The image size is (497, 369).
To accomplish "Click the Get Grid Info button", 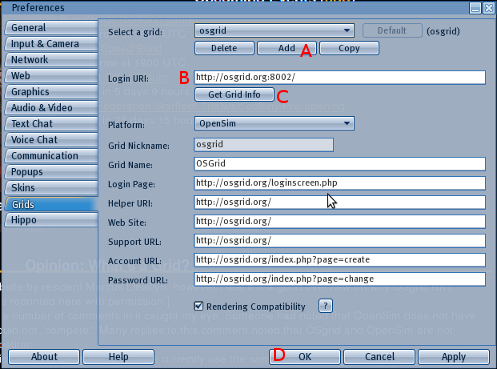I will (x=234, y=95).
